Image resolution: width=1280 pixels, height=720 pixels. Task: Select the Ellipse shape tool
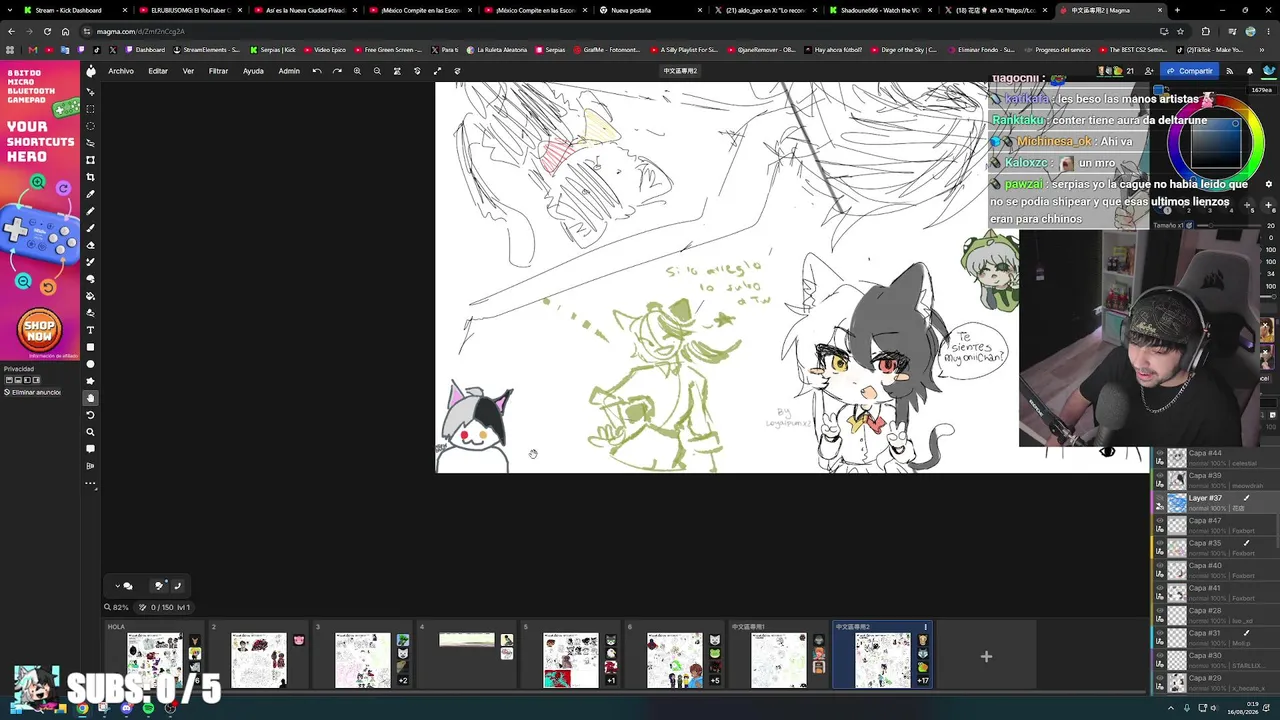[90, 364]
